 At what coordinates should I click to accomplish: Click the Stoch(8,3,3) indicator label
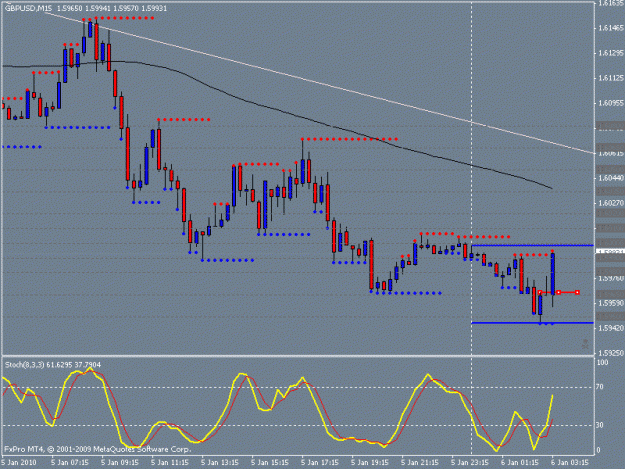(25, 365)
